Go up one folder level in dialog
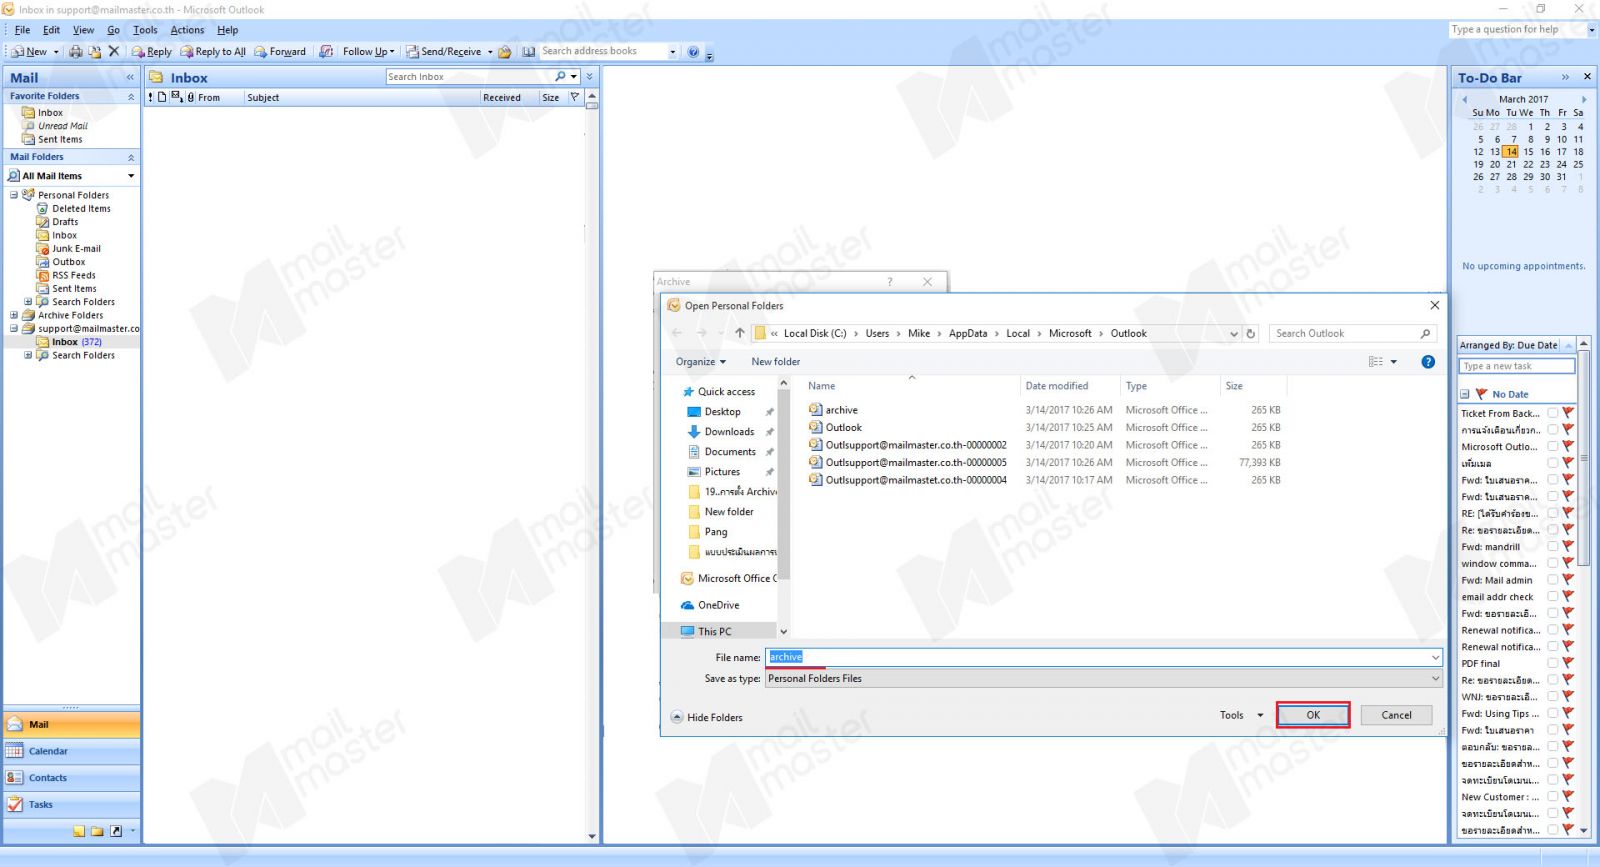The image size is (1600, 867). tap(739, 333)
